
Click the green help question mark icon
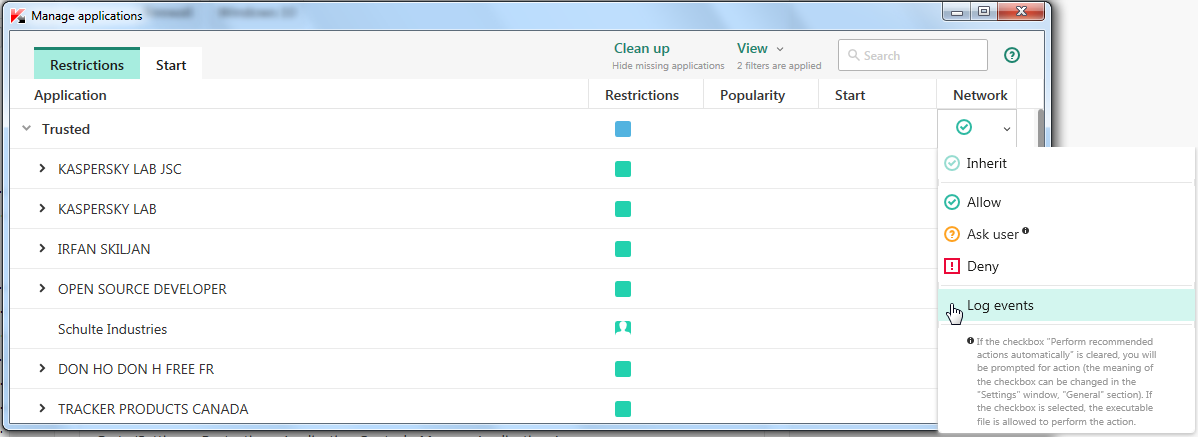click(1011, 56)
